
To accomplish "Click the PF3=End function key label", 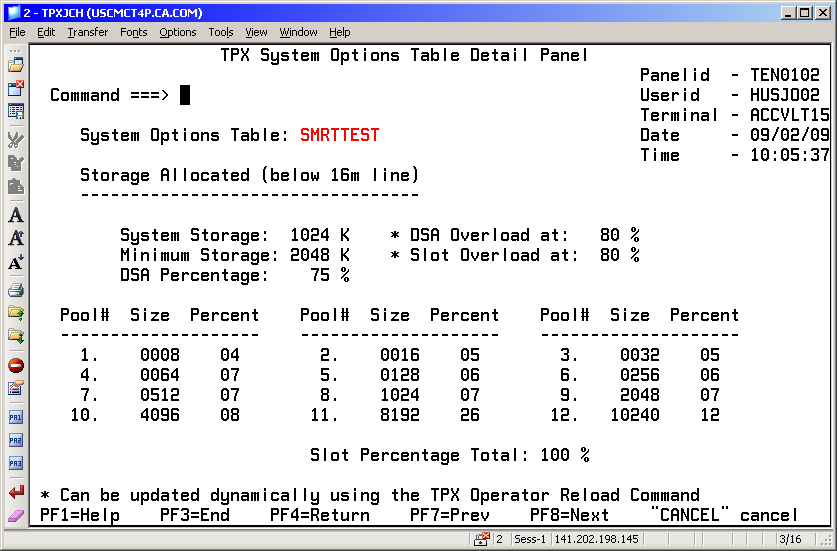I will (195, 515).
